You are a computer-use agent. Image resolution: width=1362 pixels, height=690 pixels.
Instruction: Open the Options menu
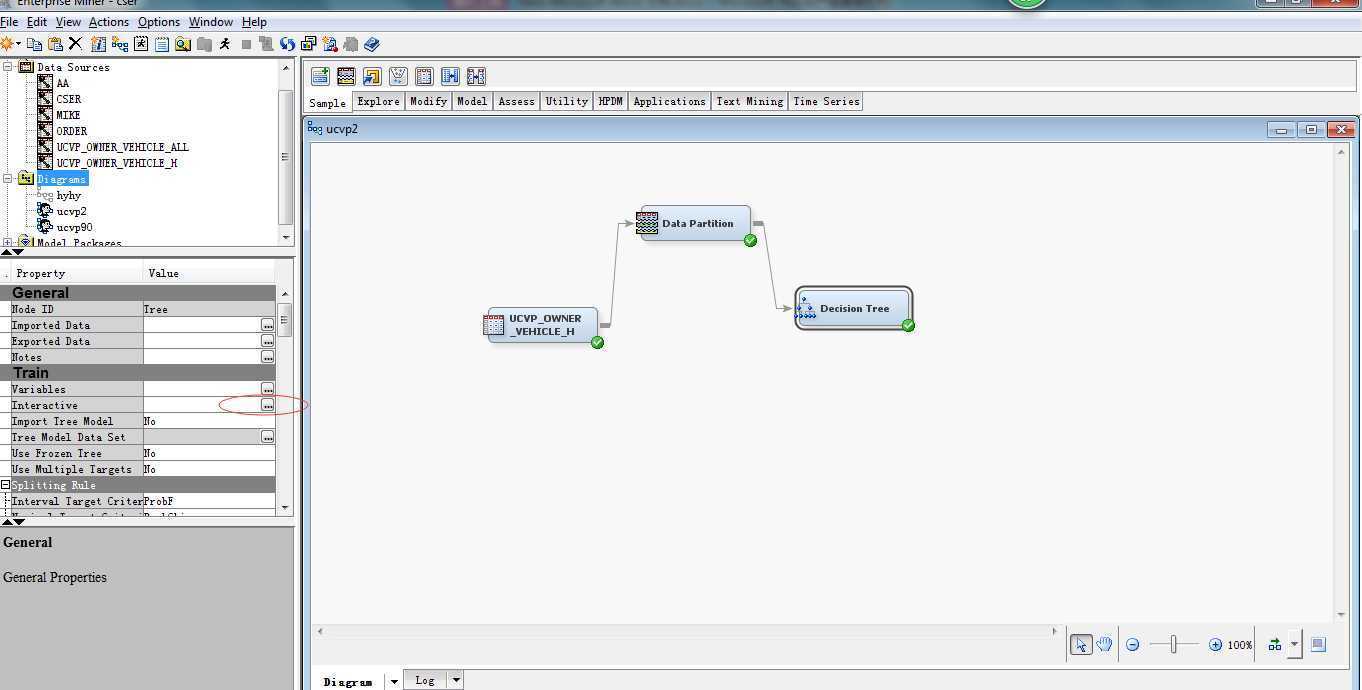159,21
